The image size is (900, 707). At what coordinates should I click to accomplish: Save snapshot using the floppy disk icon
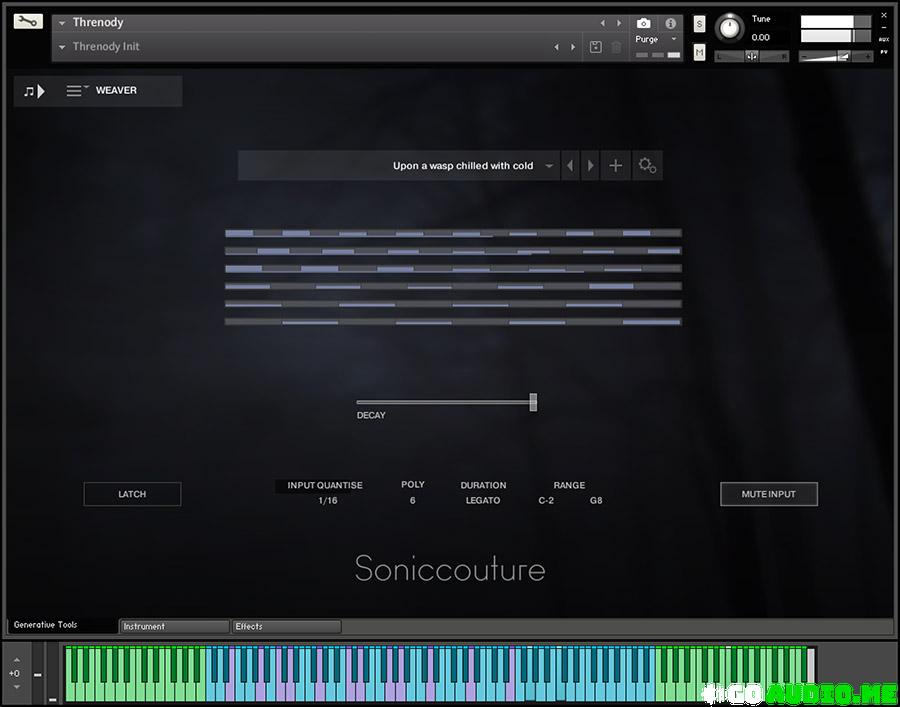pyautogui.click(x=596, y=47)
